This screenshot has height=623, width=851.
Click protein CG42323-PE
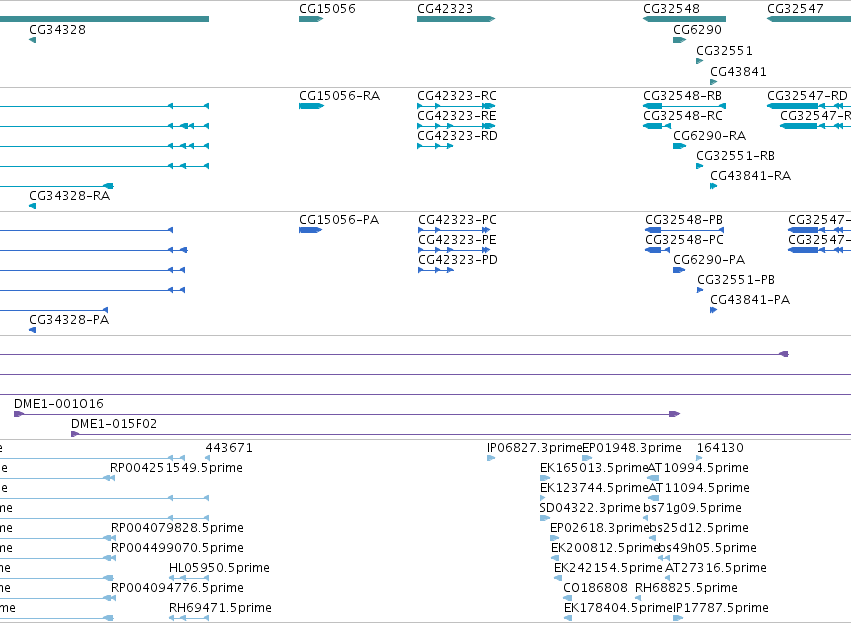coord(458,240)
